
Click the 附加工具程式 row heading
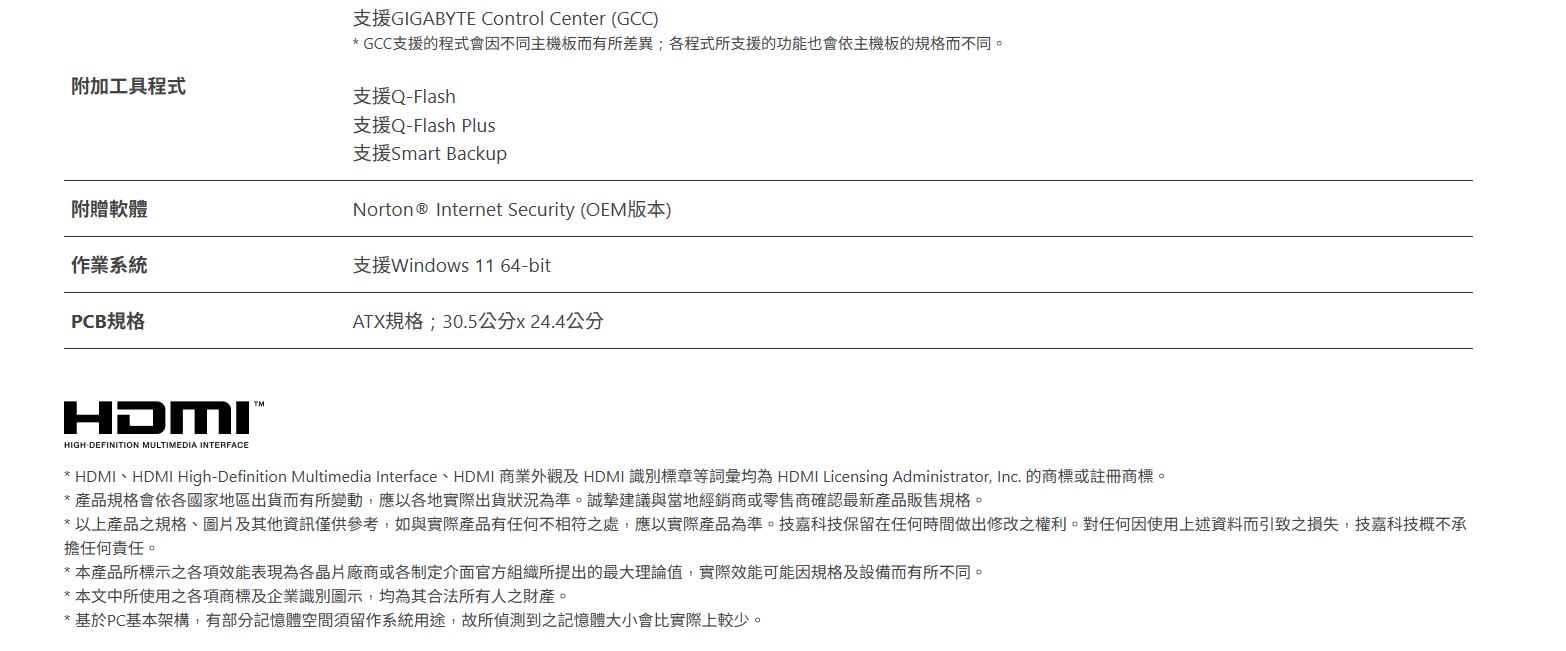coord(128,86)
